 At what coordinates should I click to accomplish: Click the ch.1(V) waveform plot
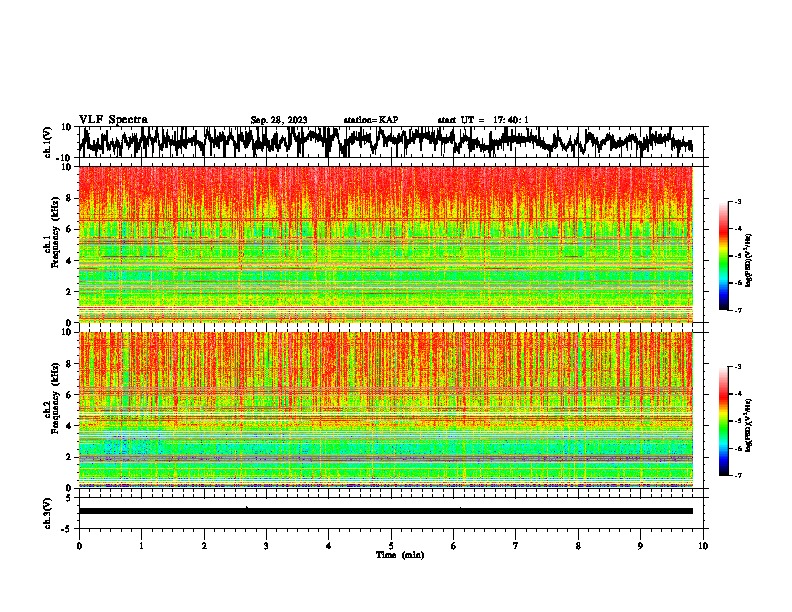point(391,142)
